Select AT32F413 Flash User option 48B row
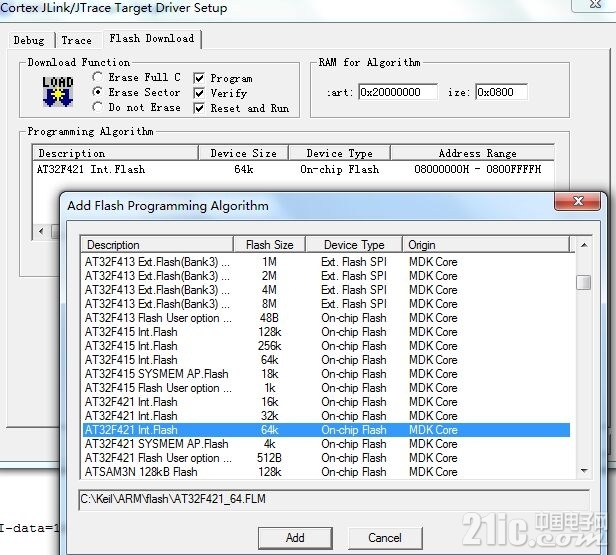This screenshot has height=555, width=616. (326, 318)
